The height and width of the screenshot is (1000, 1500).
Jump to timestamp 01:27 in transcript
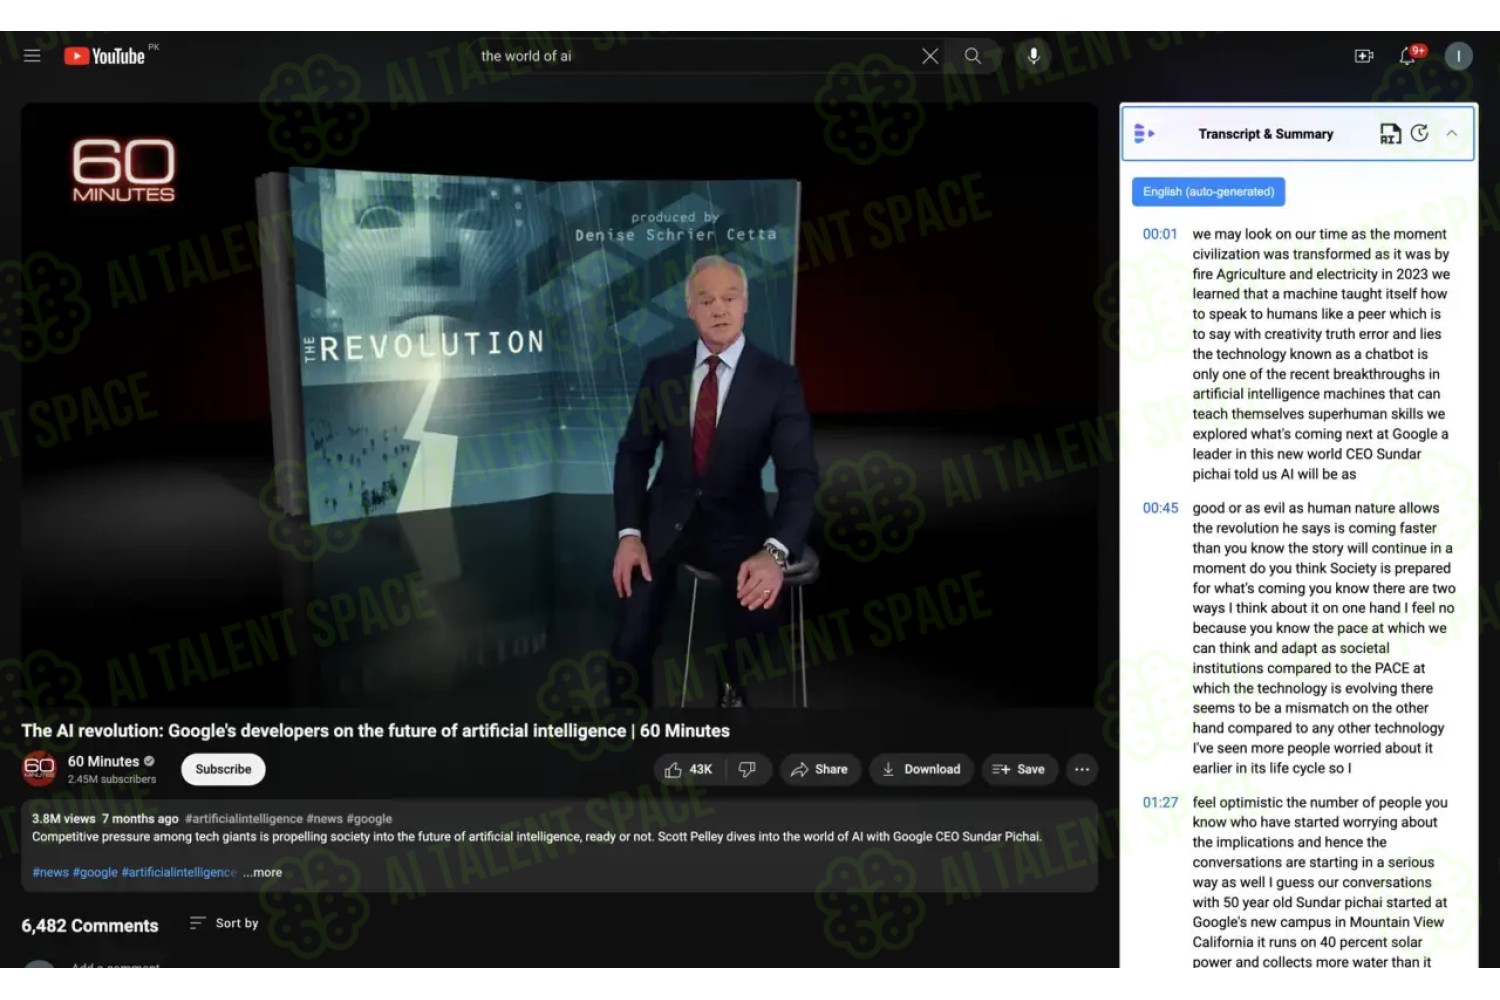click(1160, 802)
